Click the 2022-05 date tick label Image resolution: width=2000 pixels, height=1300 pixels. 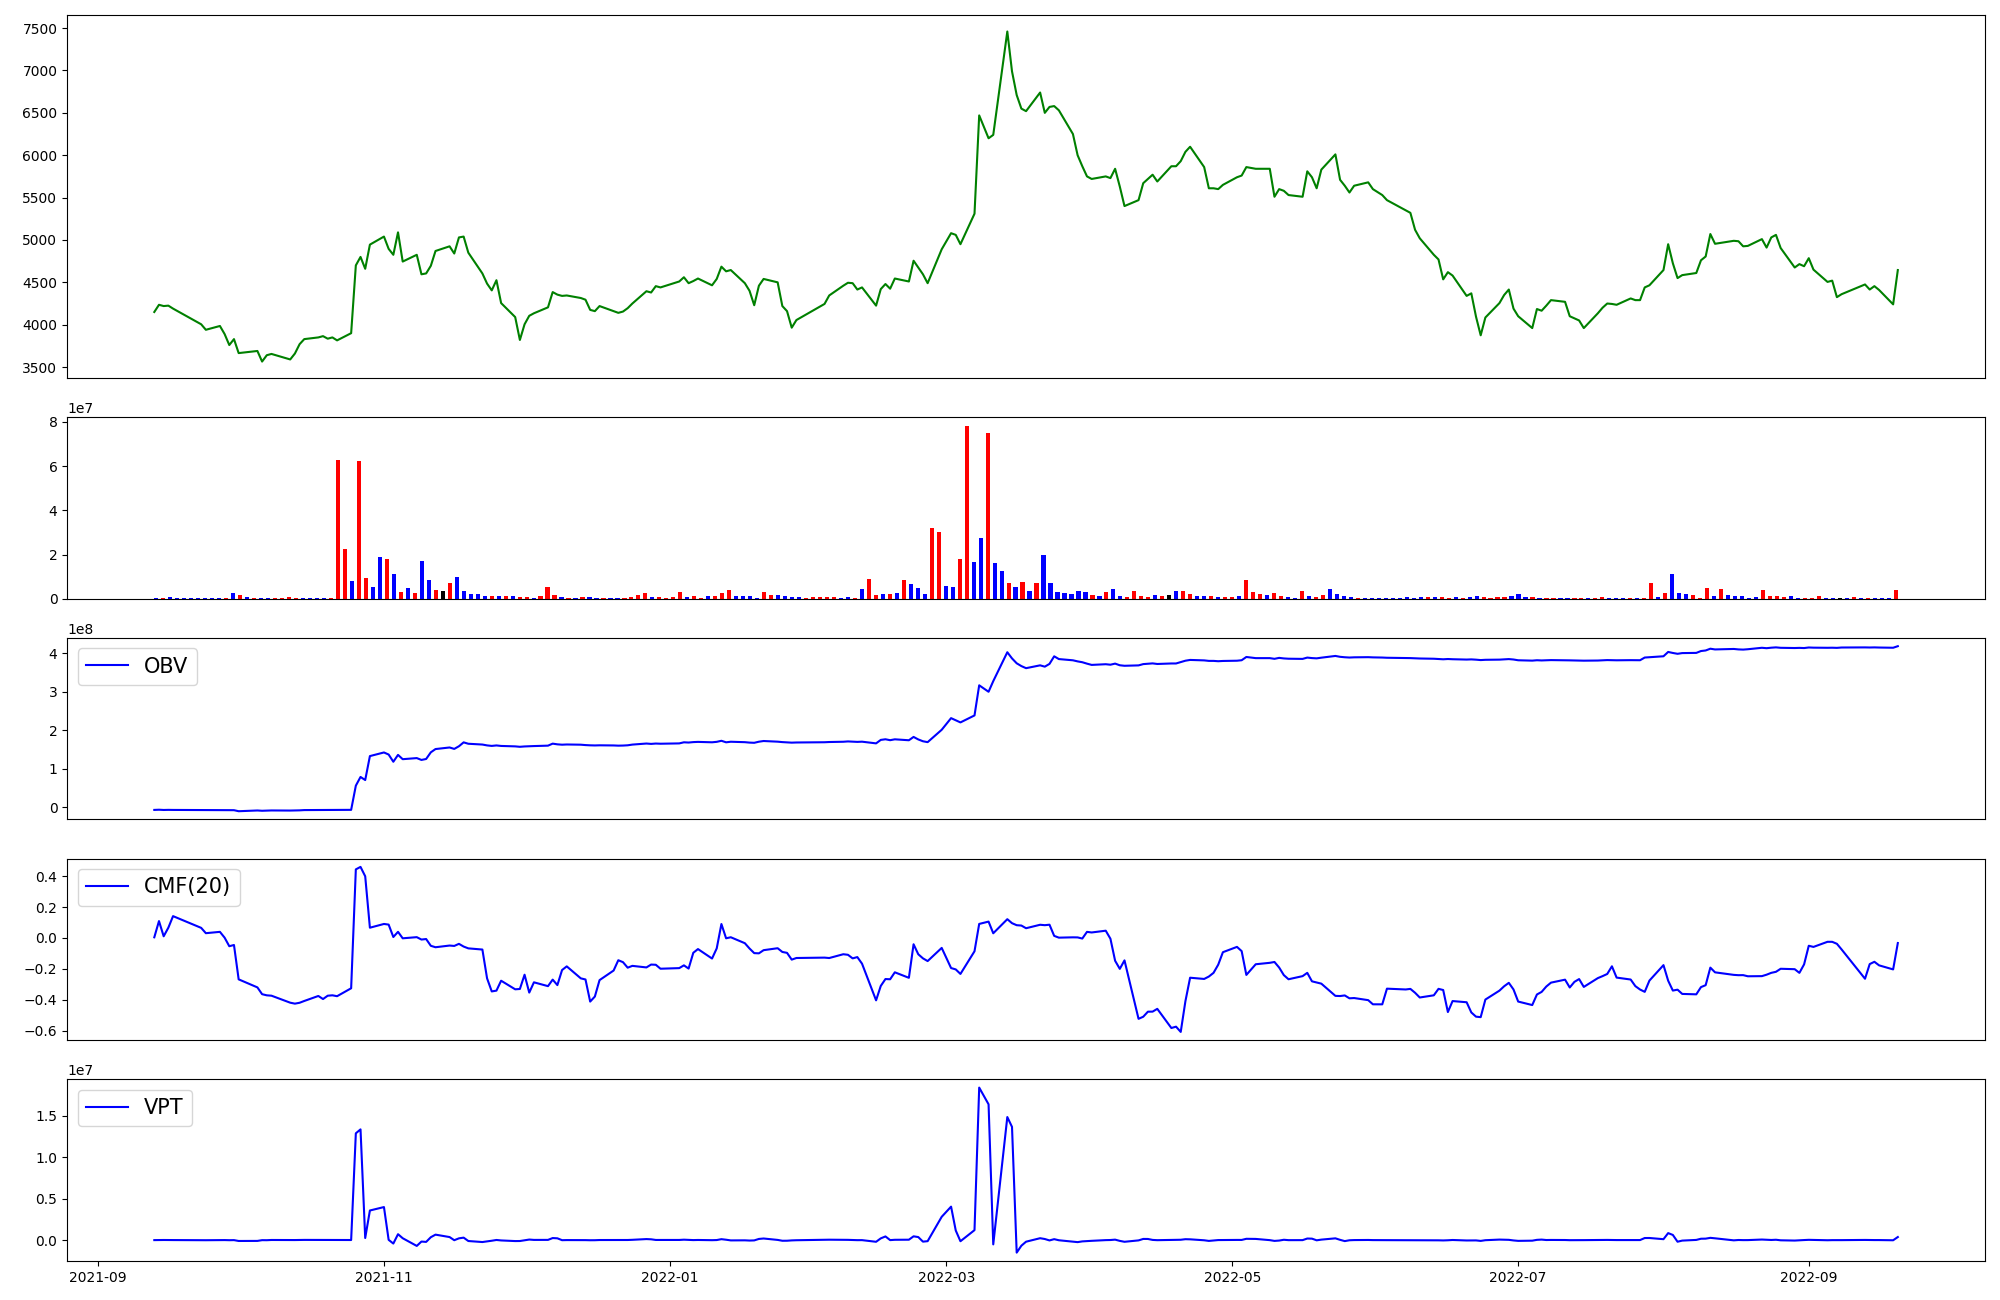click(x=1232, y=1277)
